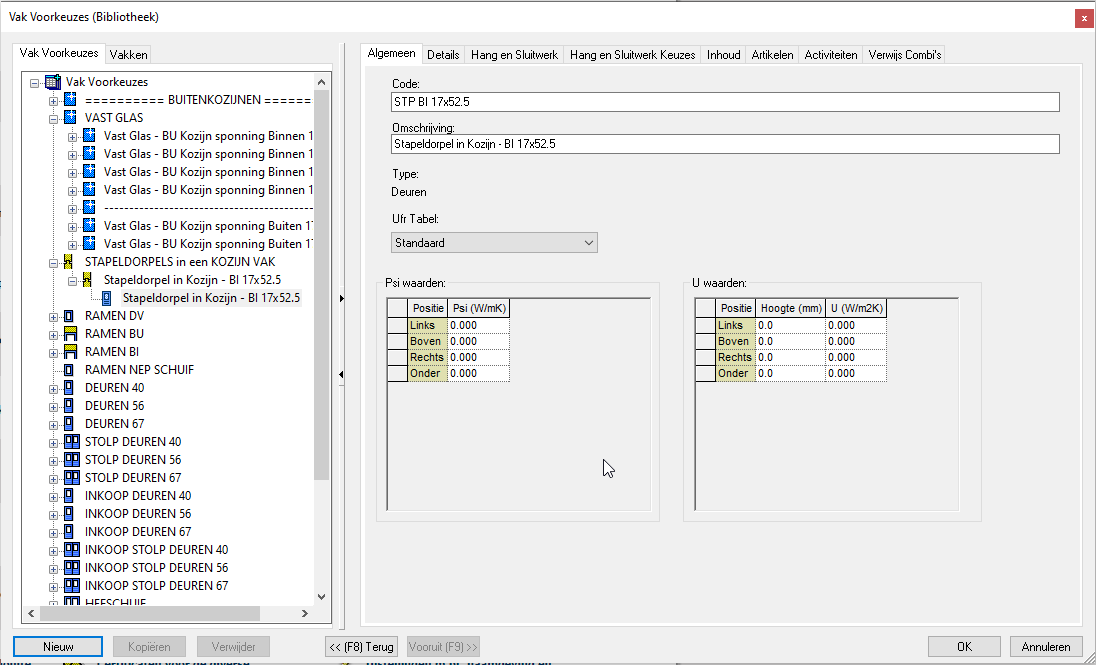Click the Vak Voorkeuzes root table icon
Screen dimensions: 1096x665
click(53, 82)
